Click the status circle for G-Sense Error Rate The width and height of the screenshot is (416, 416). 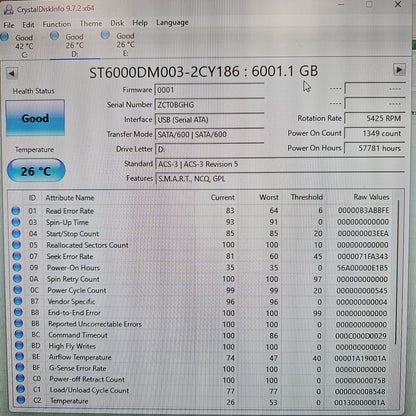pyautogui.click(x=20, y=367)
